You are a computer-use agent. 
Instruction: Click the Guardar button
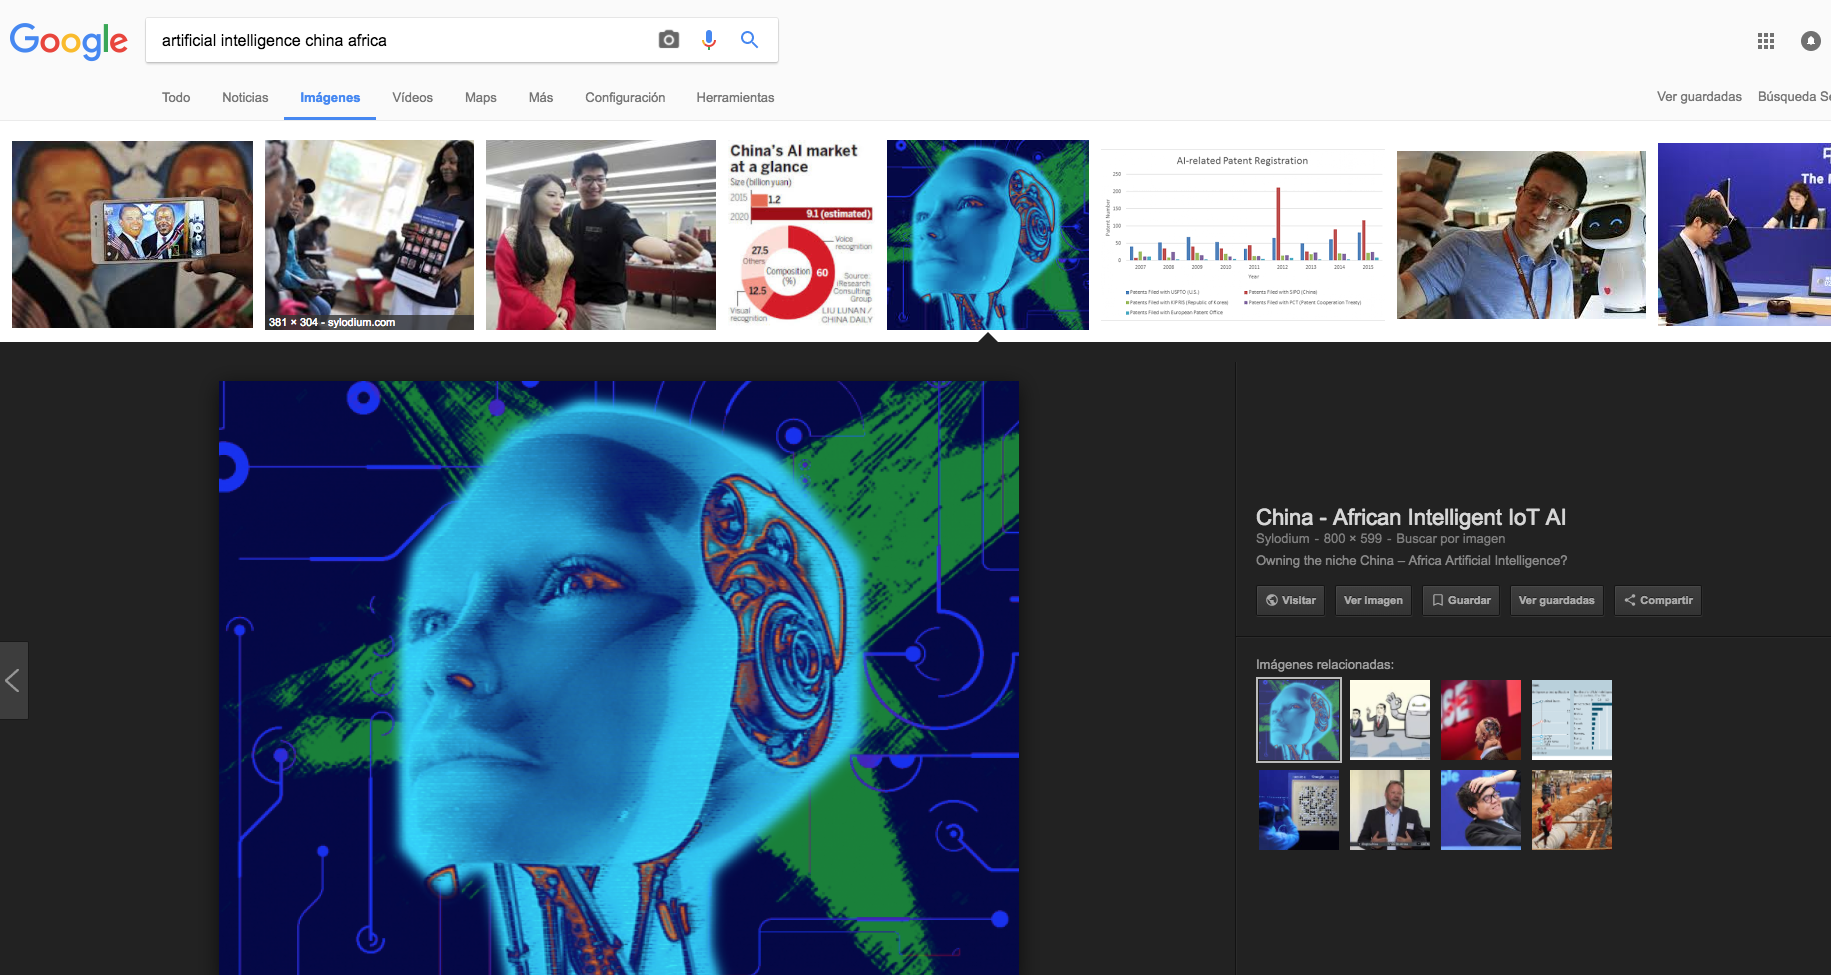point(1461,600)
